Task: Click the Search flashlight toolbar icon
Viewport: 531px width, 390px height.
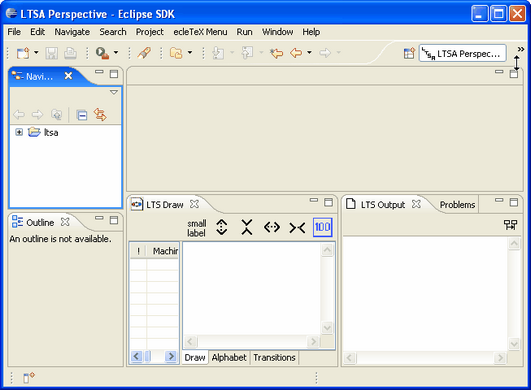Action: coord(144,53)
